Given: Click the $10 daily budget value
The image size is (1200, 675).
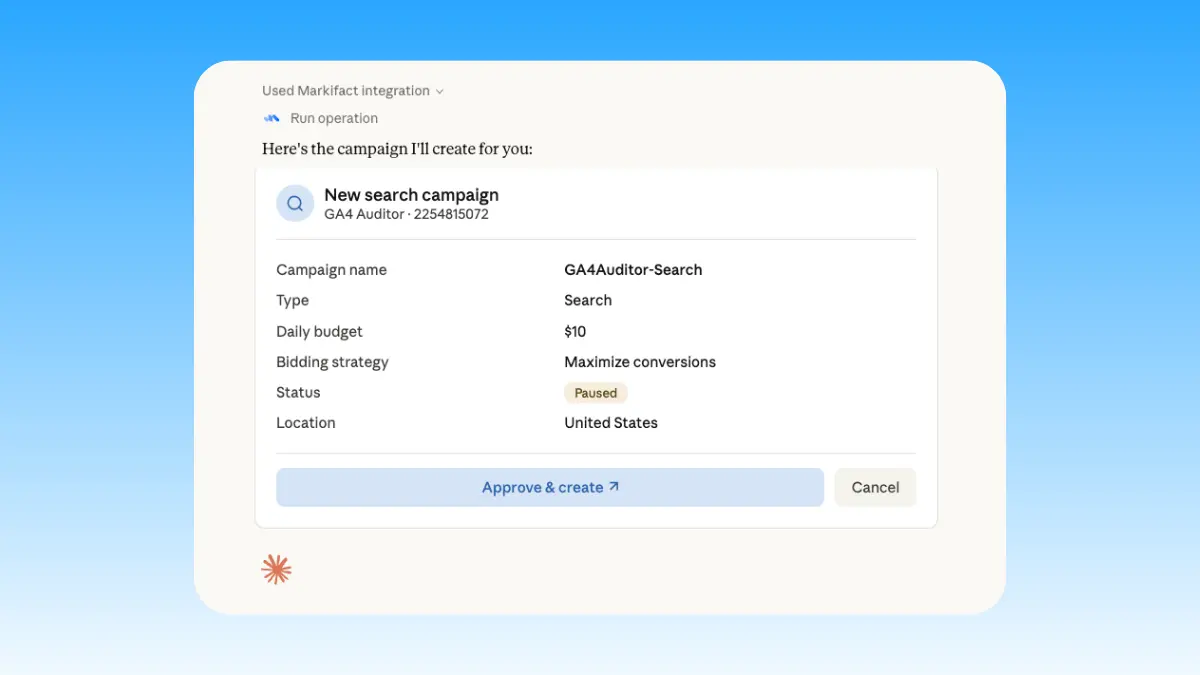Looking at the screenshot, I should [x=575, y=331].
